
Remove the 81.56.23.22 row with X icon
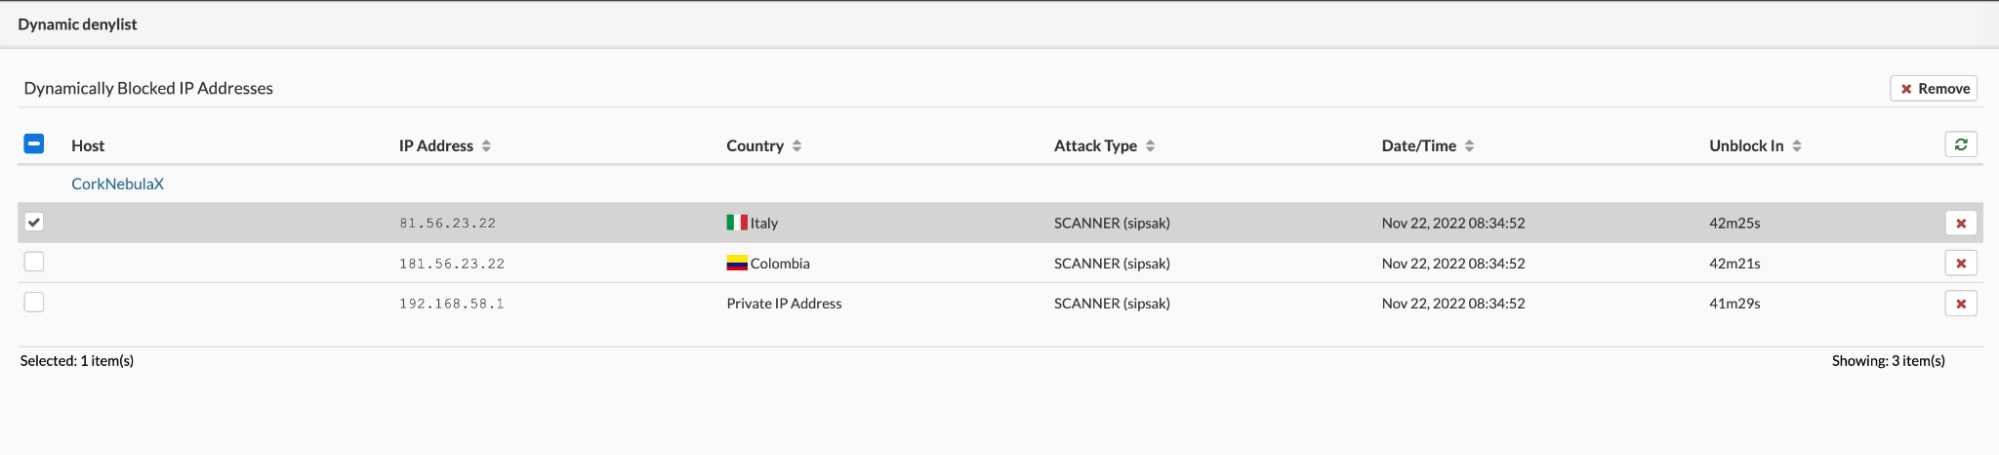1960,223
